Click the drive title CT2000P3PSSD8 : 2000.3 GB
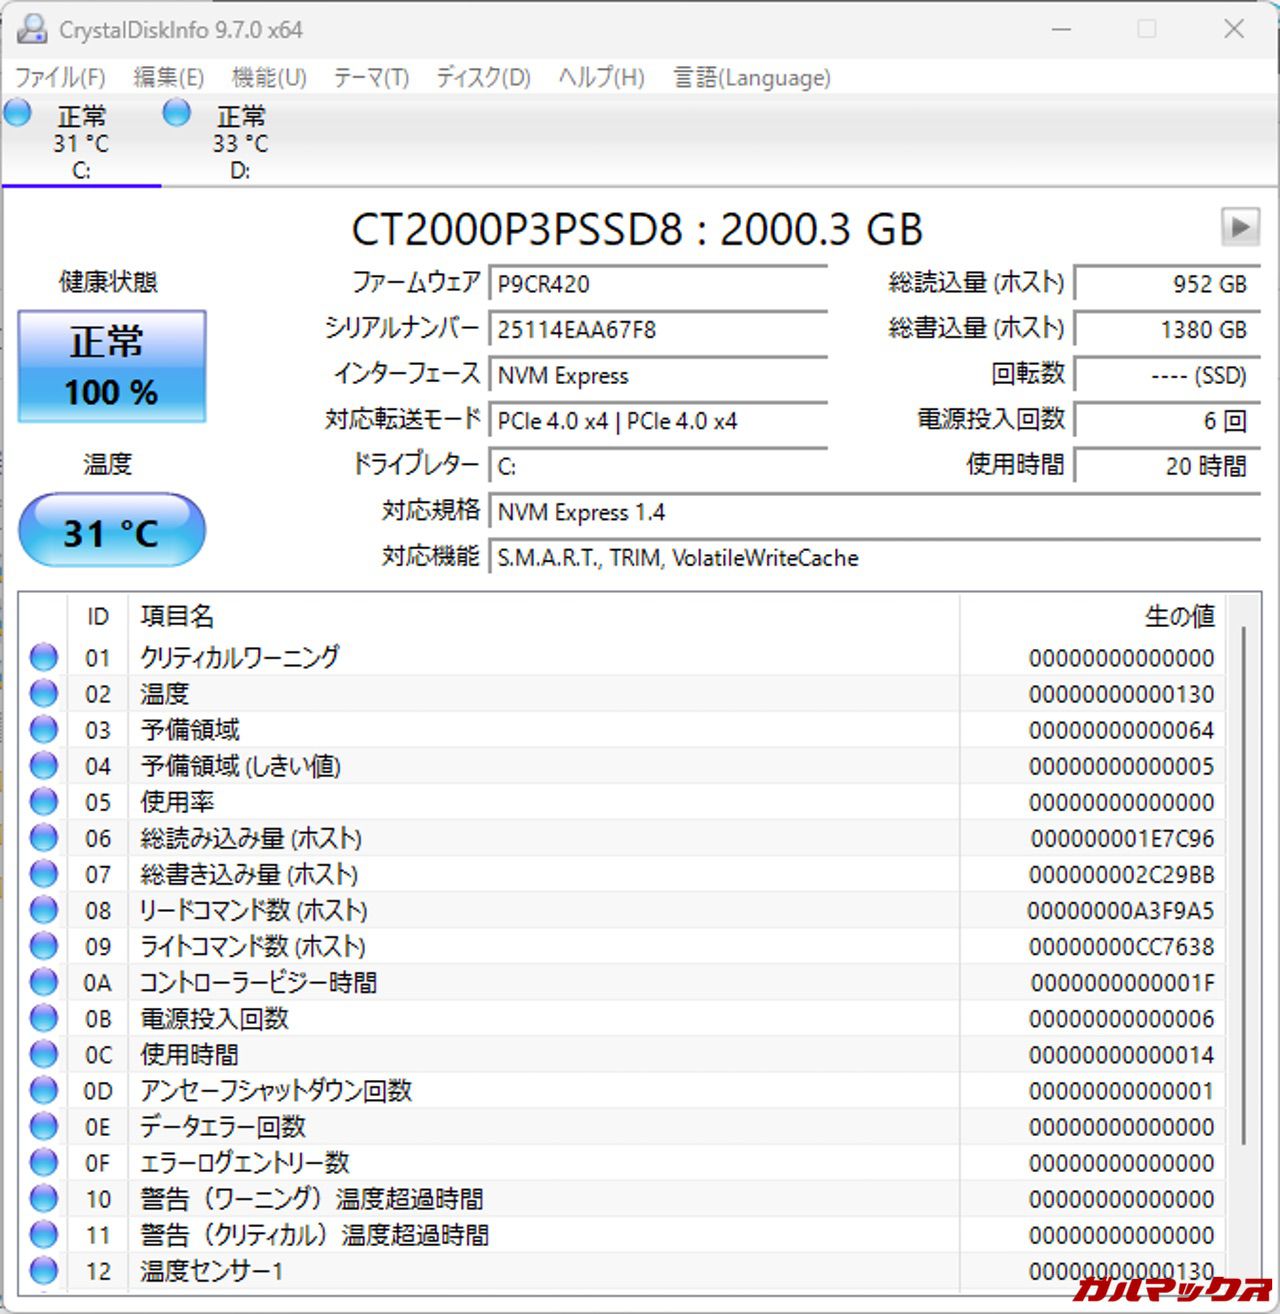The height and width of the screenshot is (1314, 1280). pyautogui.click(x=637, y=229)
